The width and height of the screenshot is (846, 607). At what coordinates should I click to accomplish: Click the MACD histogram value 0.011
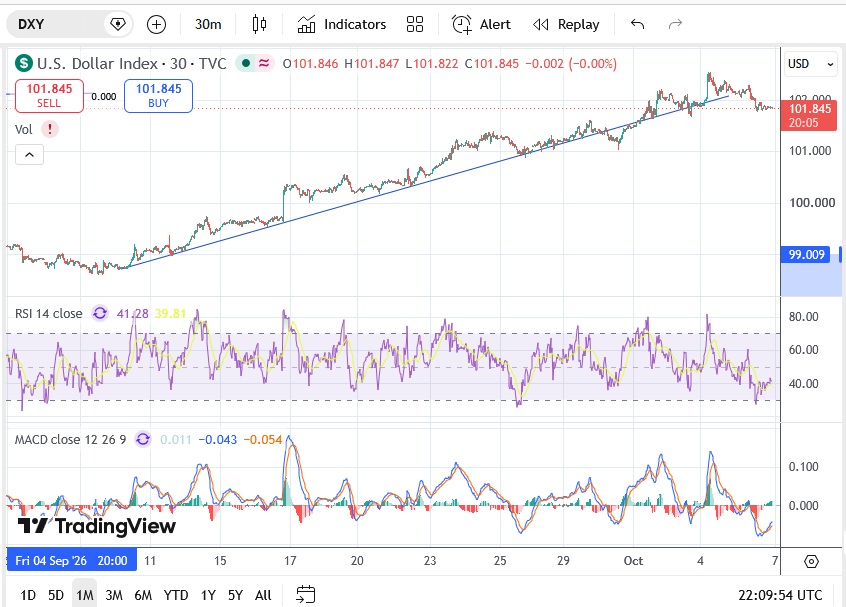point(176,440)
